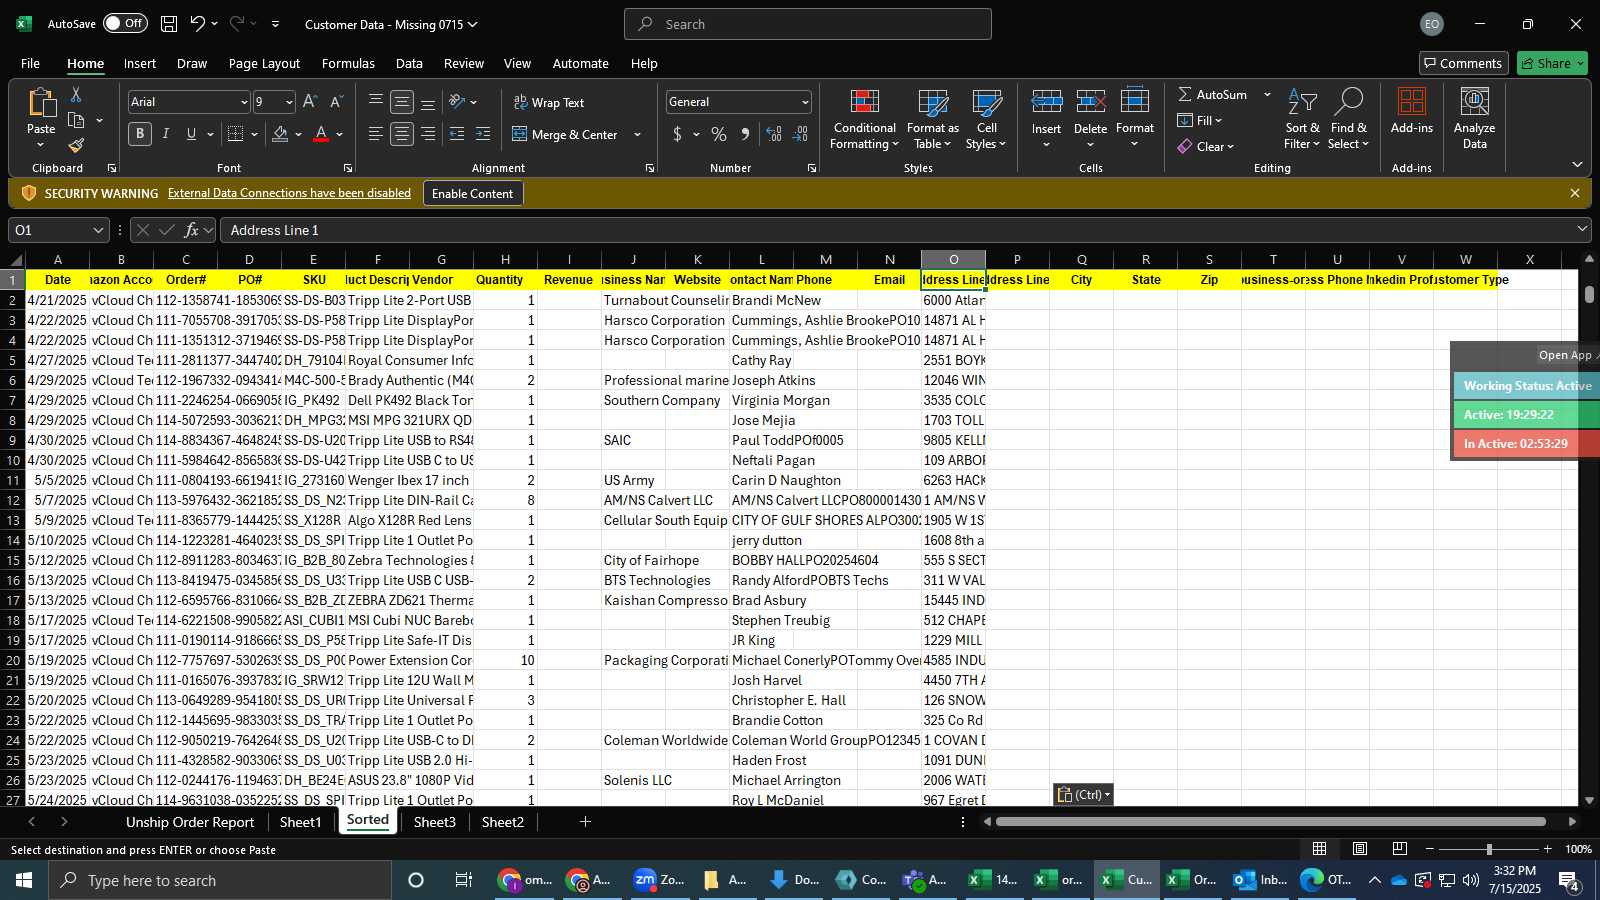Open the Paste Options (Ctrl) dropdown
The height and width of the screenshot is (900, 1600).
tap(1084, 795)
